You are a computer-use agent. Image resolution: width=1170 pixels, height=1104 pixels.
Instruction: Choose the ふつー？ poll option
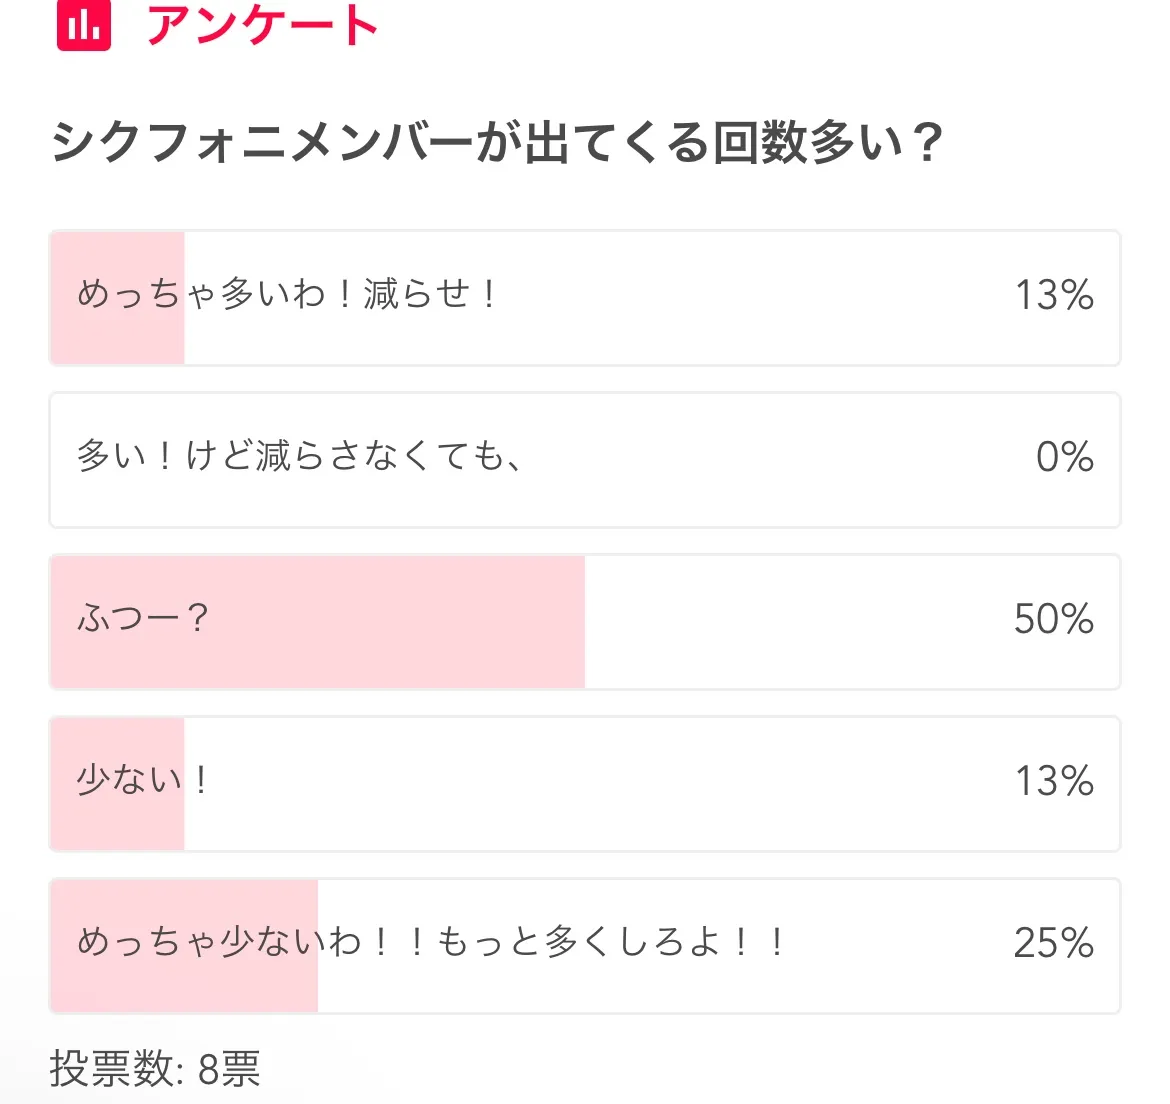tap(142, 619)
